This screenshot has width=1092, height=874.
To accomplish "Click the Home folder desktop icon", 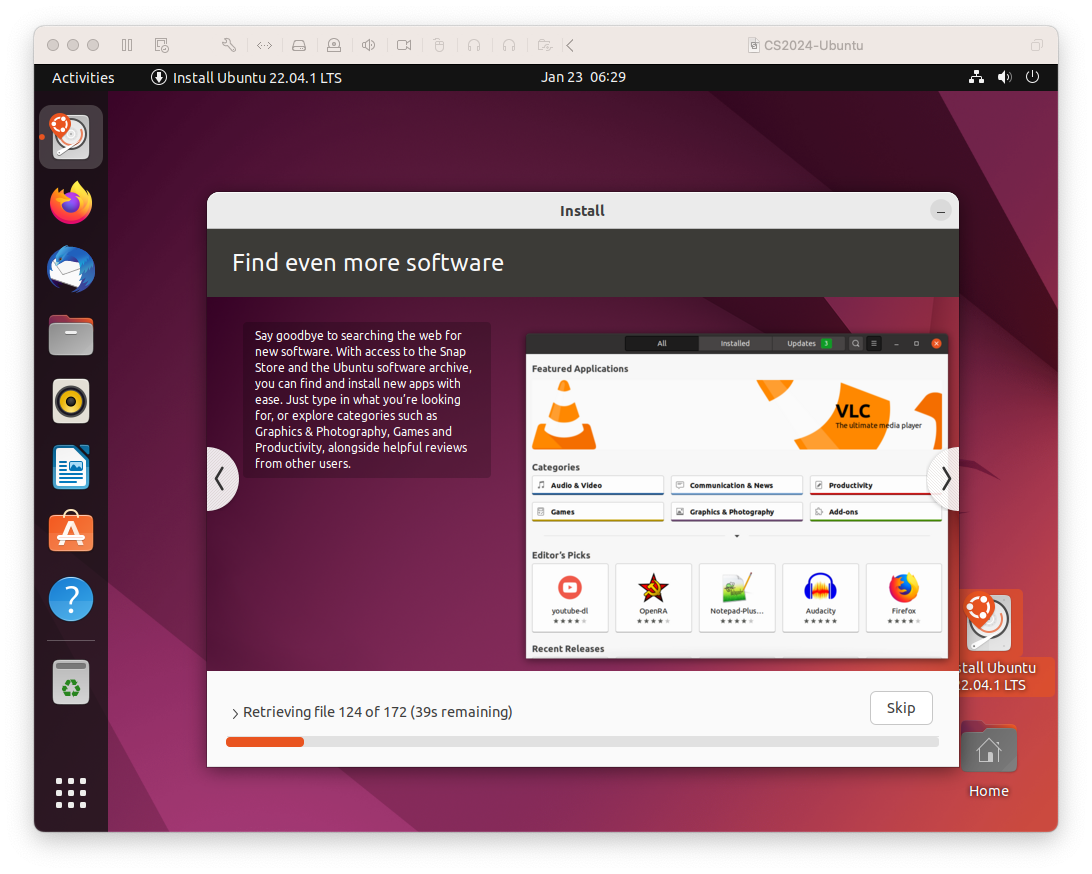I will [x=988, y=760].
